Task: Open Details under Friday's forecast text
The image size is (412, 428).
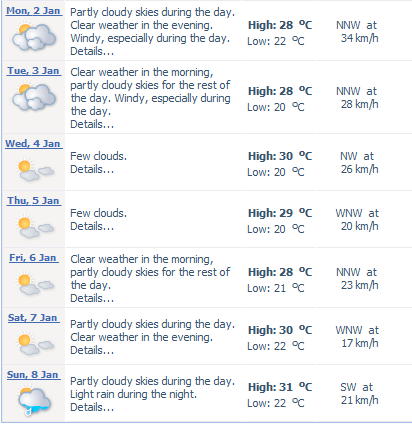Action: pos(92,298)
